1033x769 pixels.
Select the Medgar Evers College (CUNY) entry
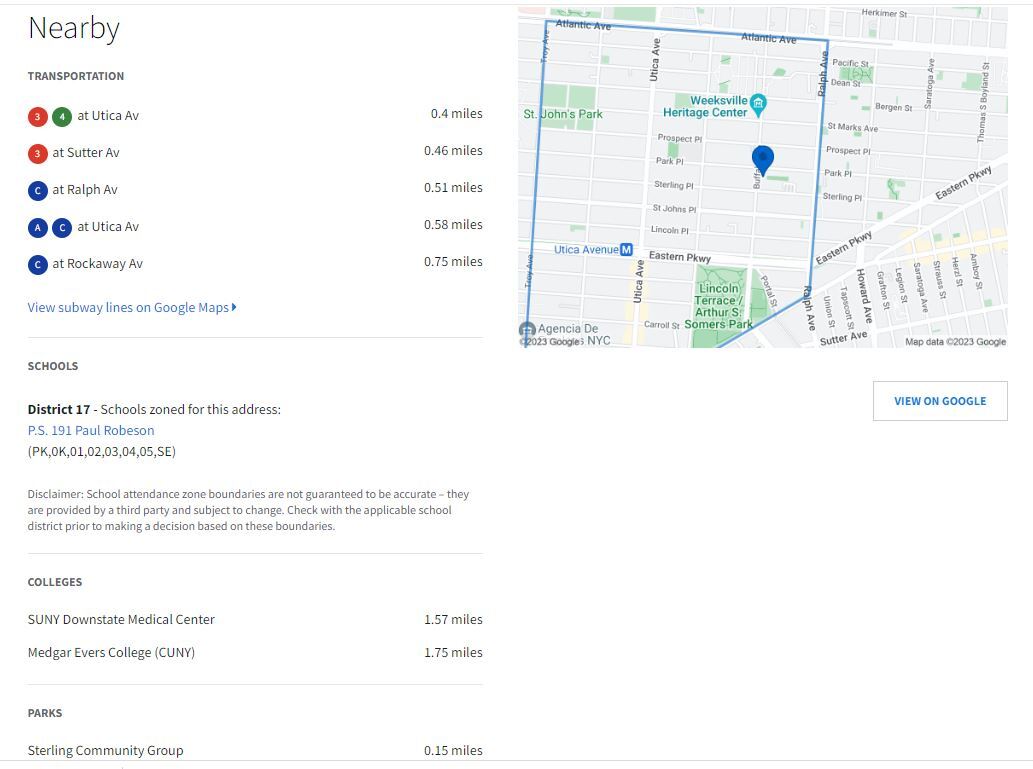click(111, 653)
